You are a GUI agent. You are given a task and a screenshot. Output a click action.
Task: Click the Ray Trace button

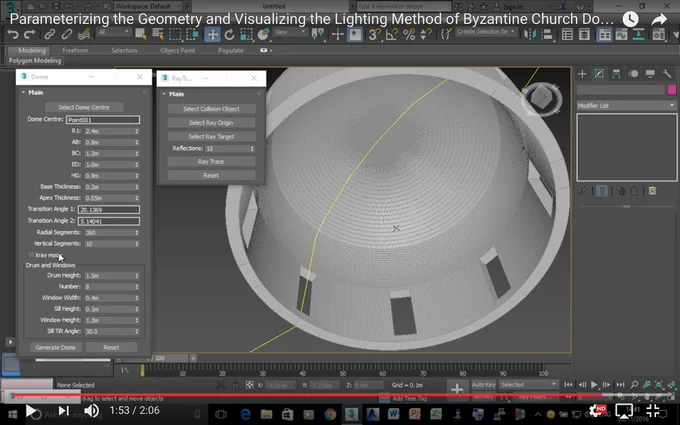(211, 161)
